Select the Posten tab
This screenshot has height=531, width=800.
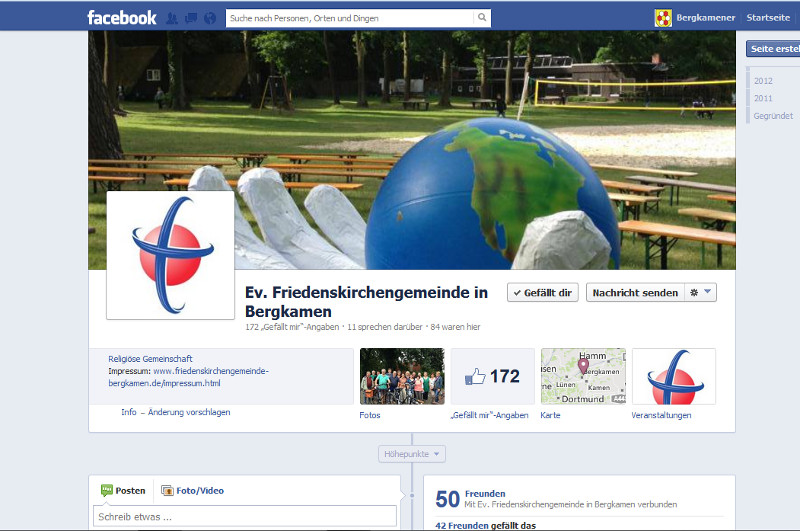point(123,490)
